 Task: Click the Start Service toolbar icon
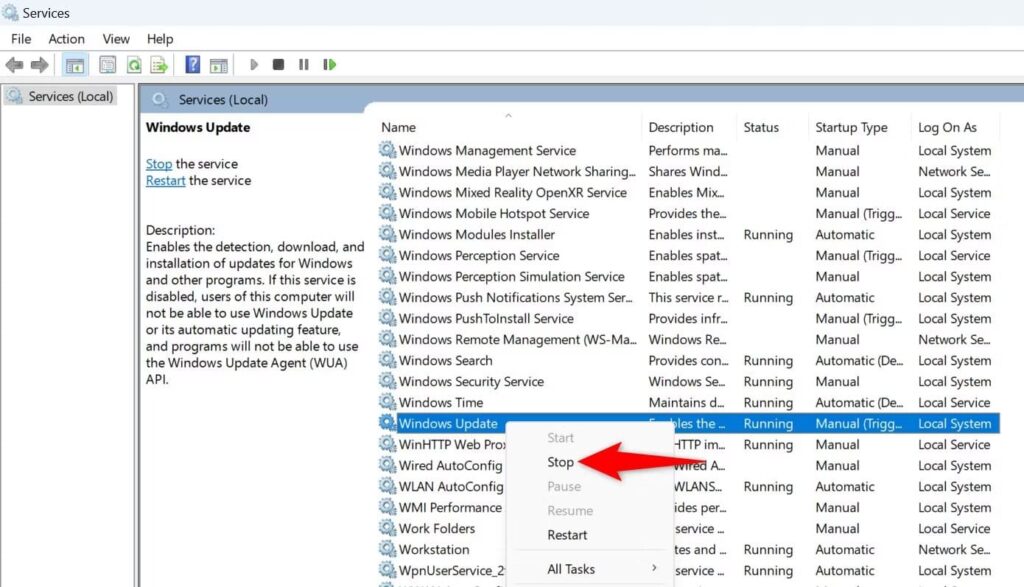point(253,64)
